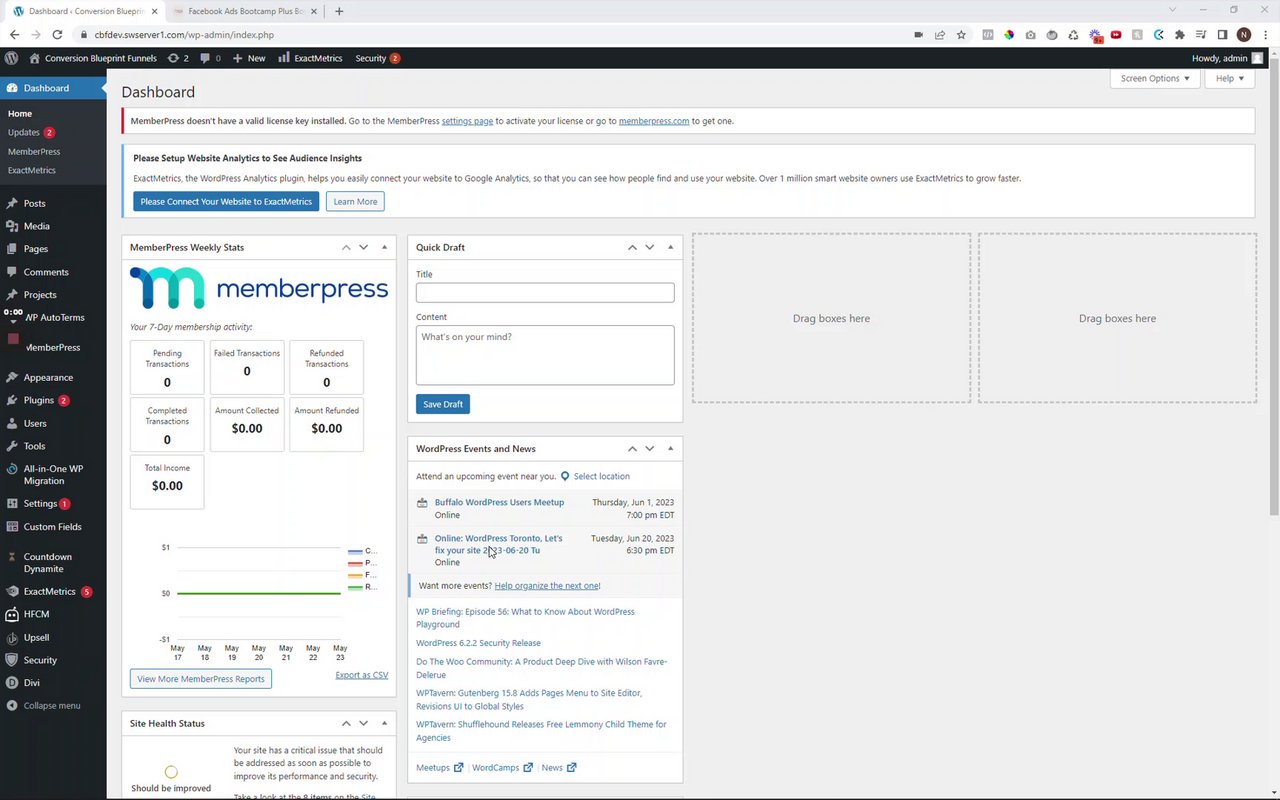Open Security in the admin bar
Screen dimensions: 1280x800
tap(377, 58)
